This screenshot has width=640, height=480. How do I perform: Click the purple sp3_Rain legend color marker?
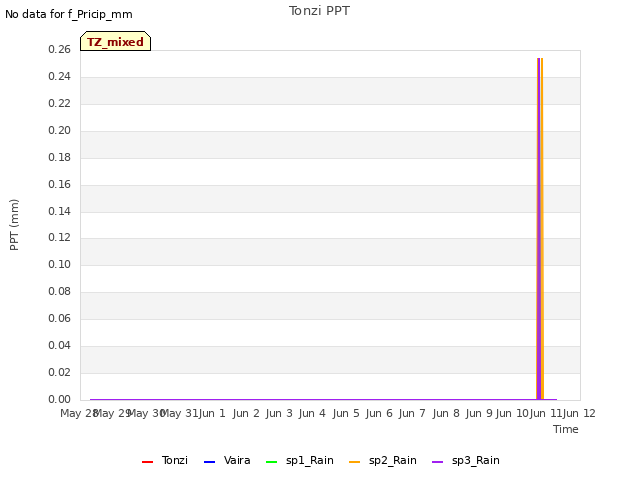[438, 462]
